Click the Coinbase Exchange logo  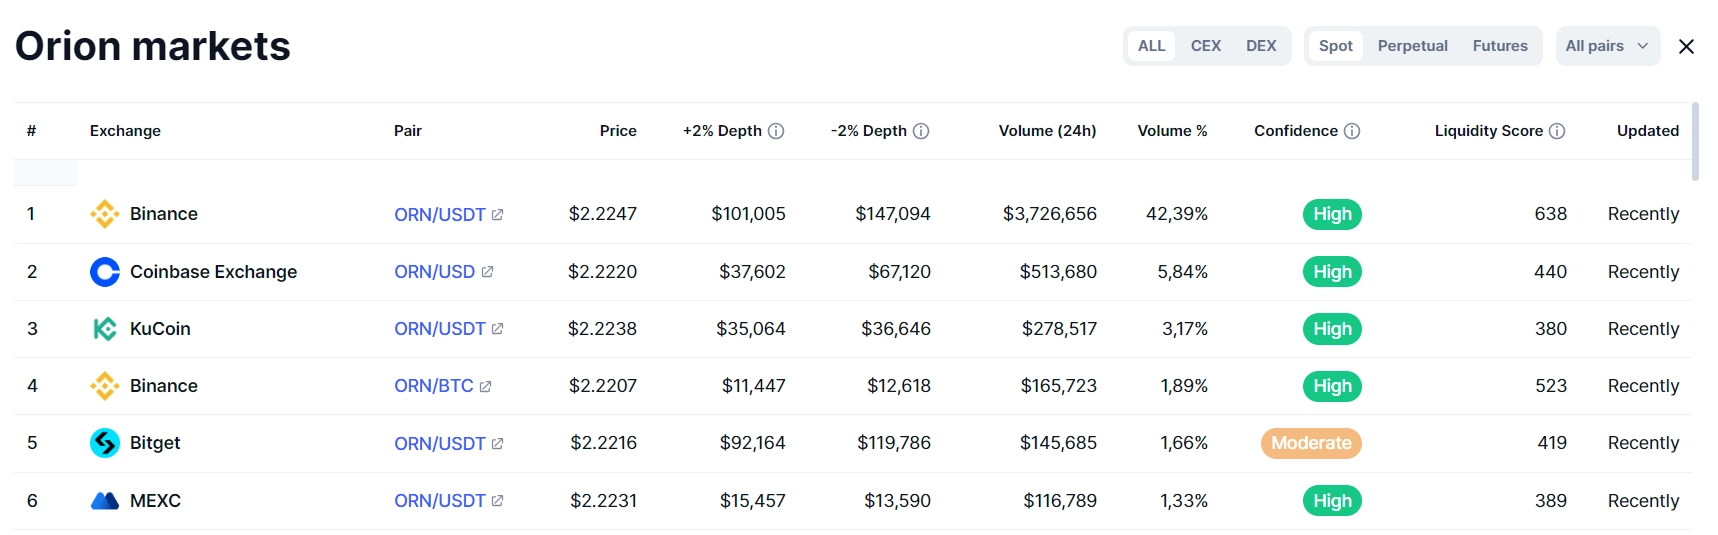point(105,272)
